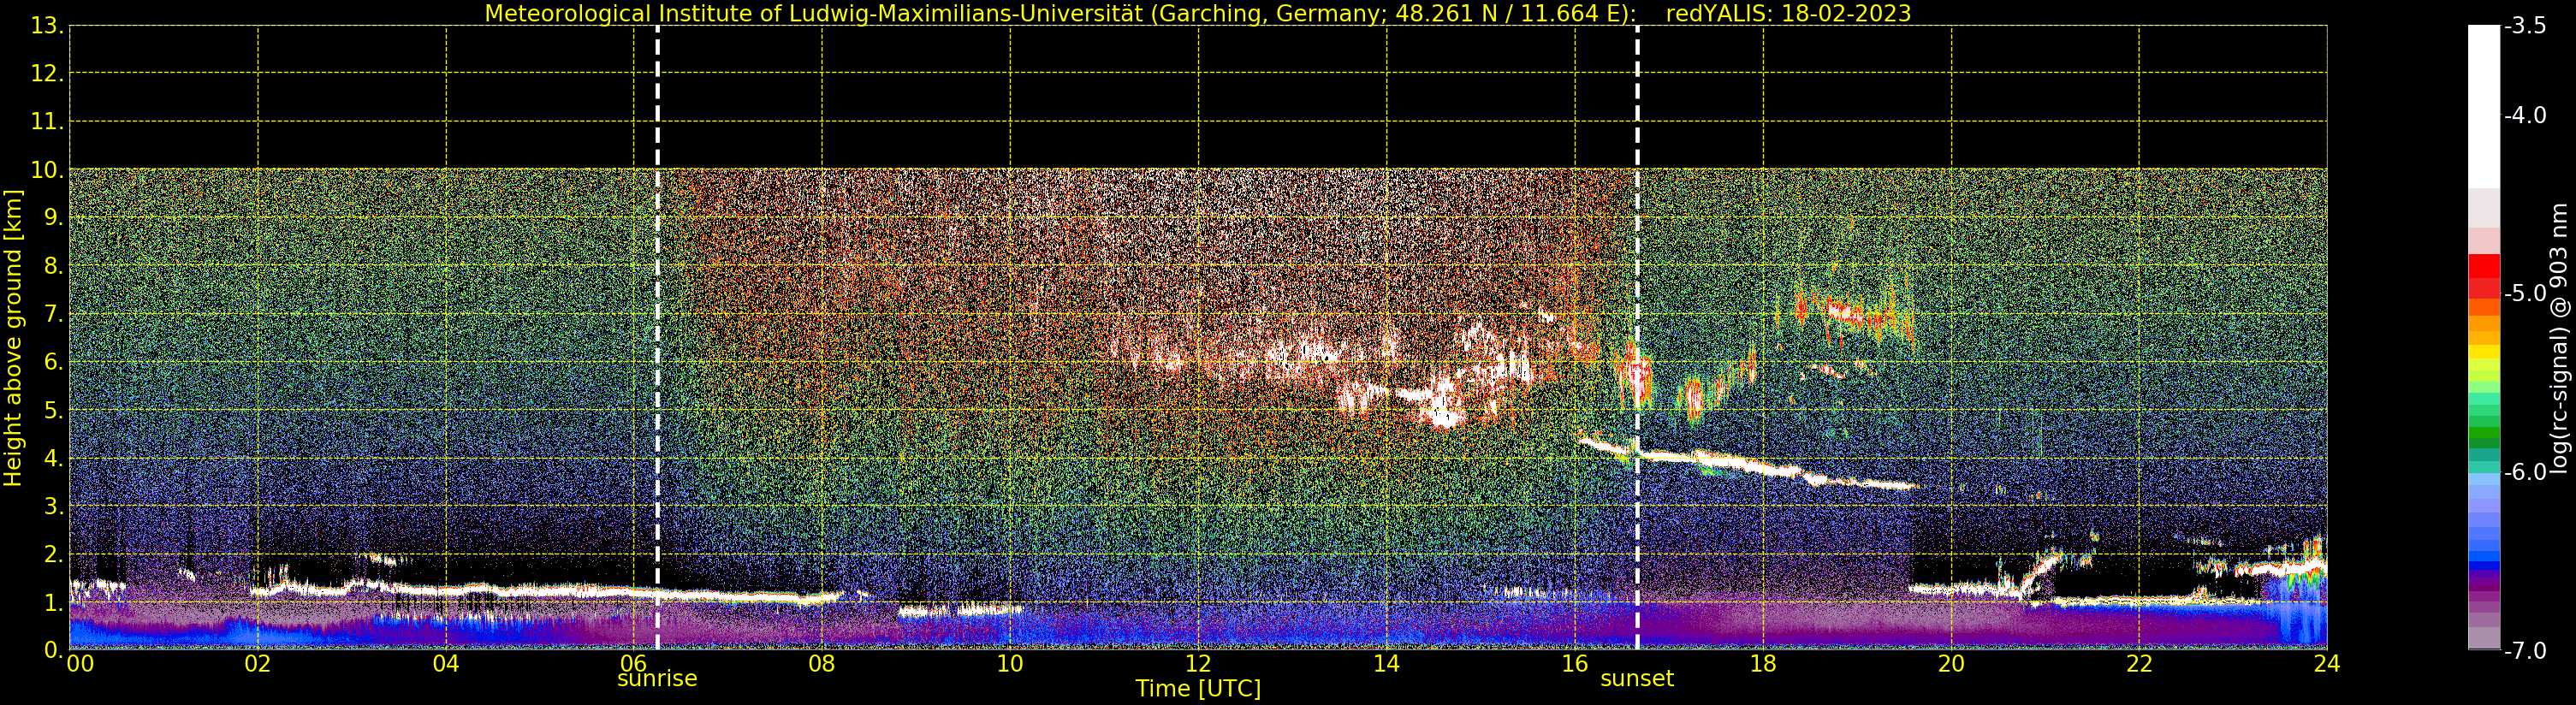The width and height of the screenshot is (2576, 705).
Task: Click the colorbar tick value -6.0
Action: (2525, 472)
